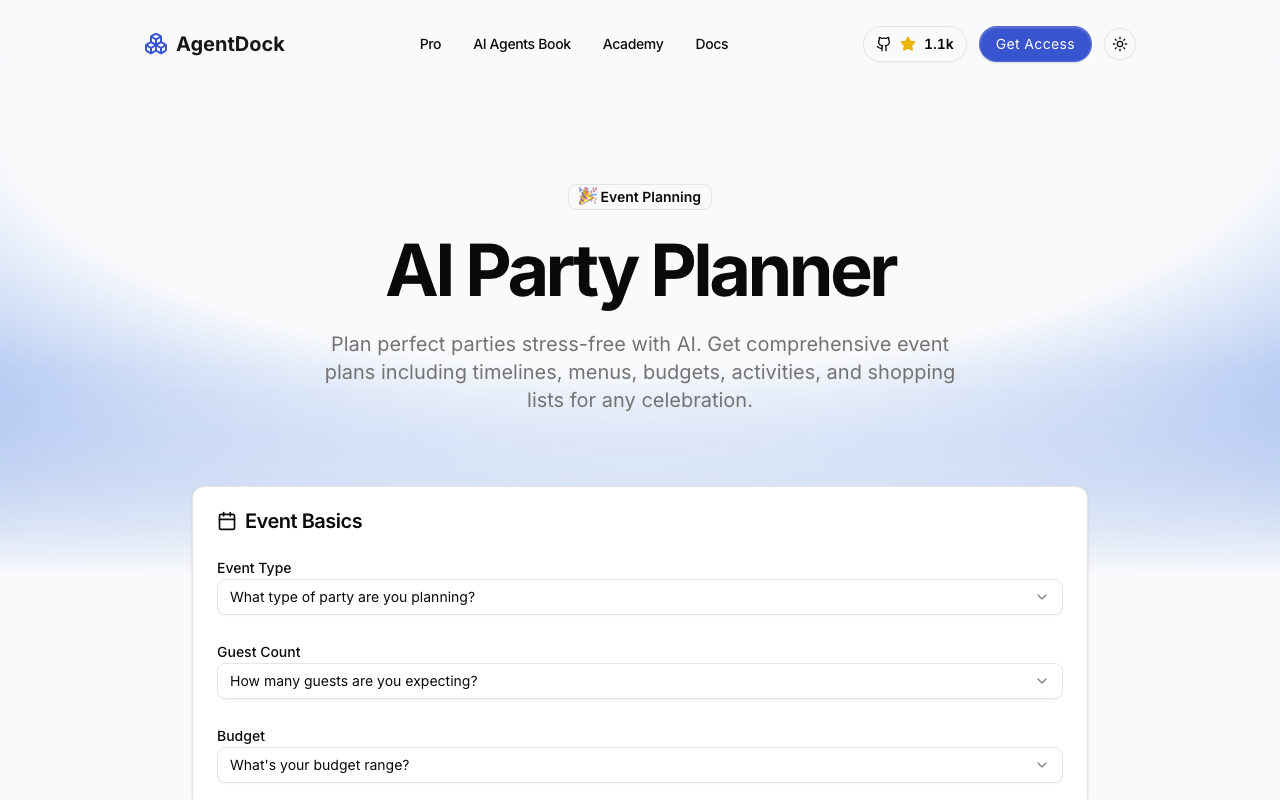This screenshot has height=800, width=1280.
Task: Open the Budget range dropdown
Action: [640, 765]
